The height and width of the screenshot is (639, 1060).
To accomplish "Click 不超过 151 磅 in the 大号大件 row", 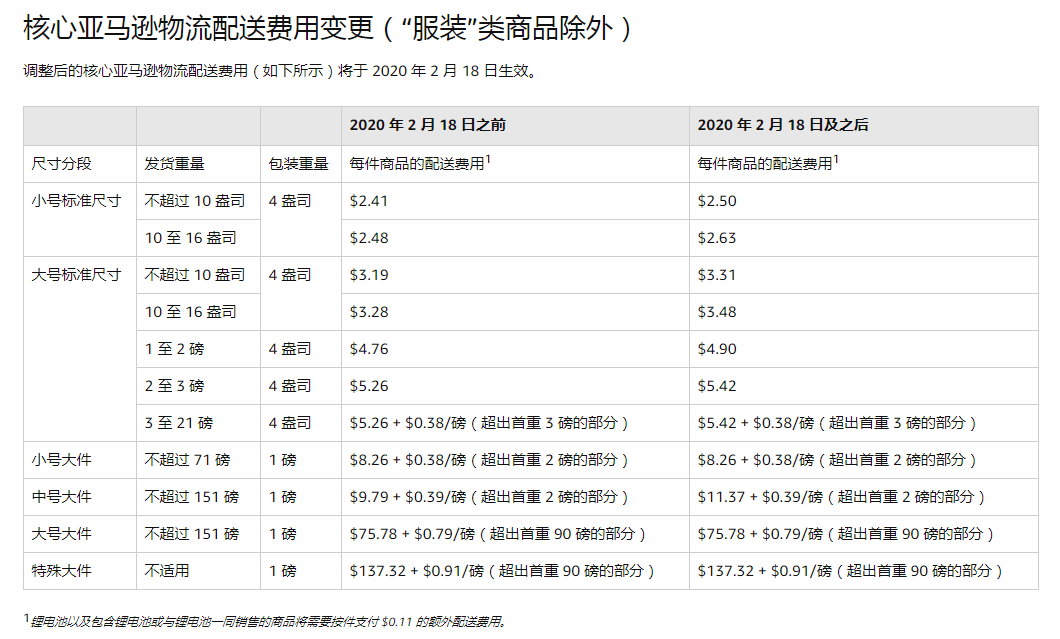I will [x=192, y=534].
